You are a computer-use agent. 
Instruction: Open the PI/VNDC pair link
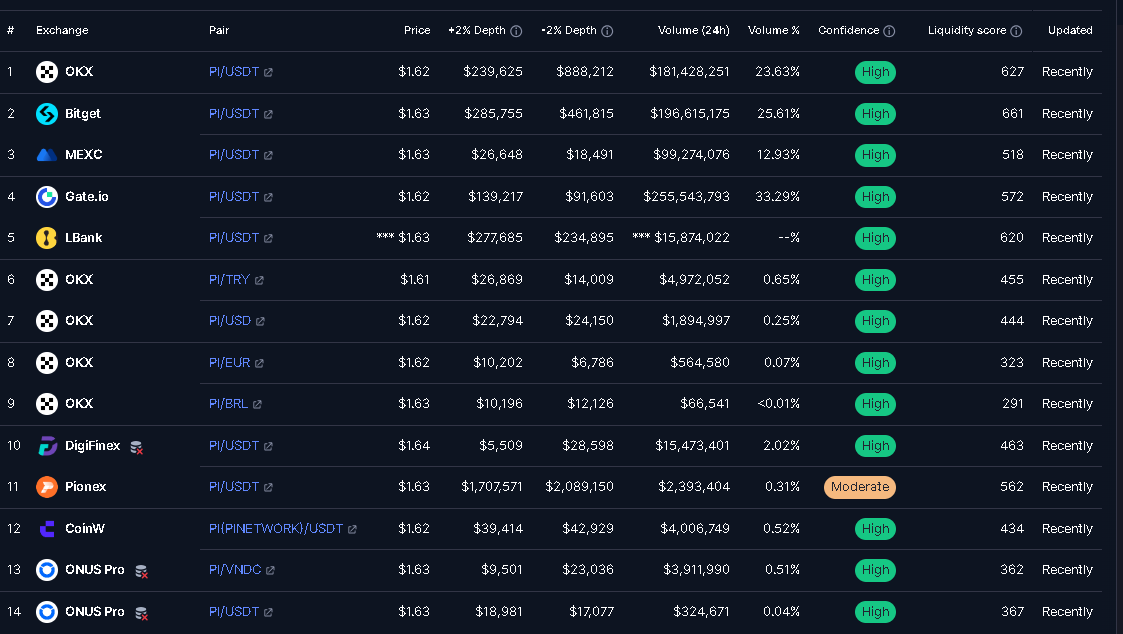tap(235, 570)
